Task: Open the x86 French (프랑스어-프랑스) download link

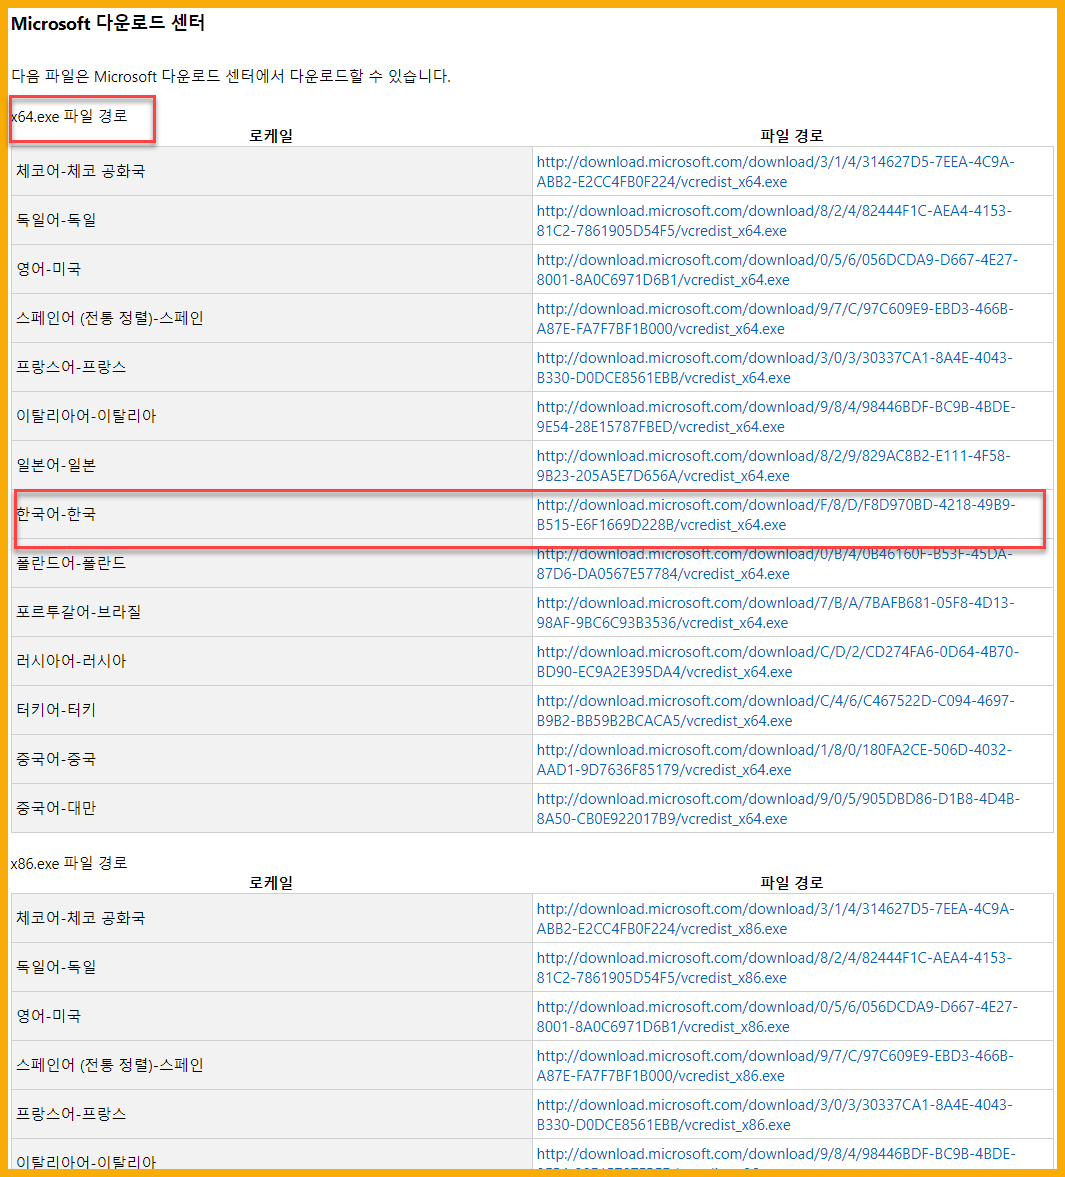Action: coord(775,1115)
